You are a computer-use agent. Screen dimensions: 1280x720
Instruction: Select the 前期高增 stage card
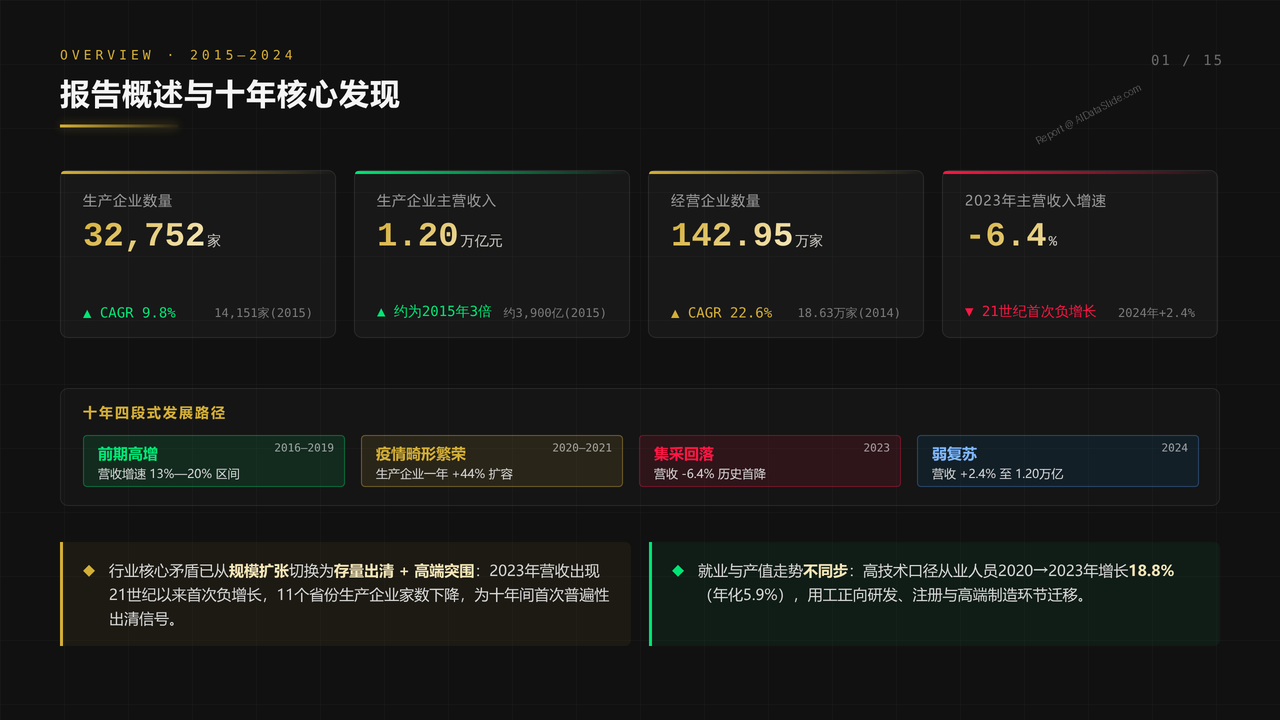214,461
